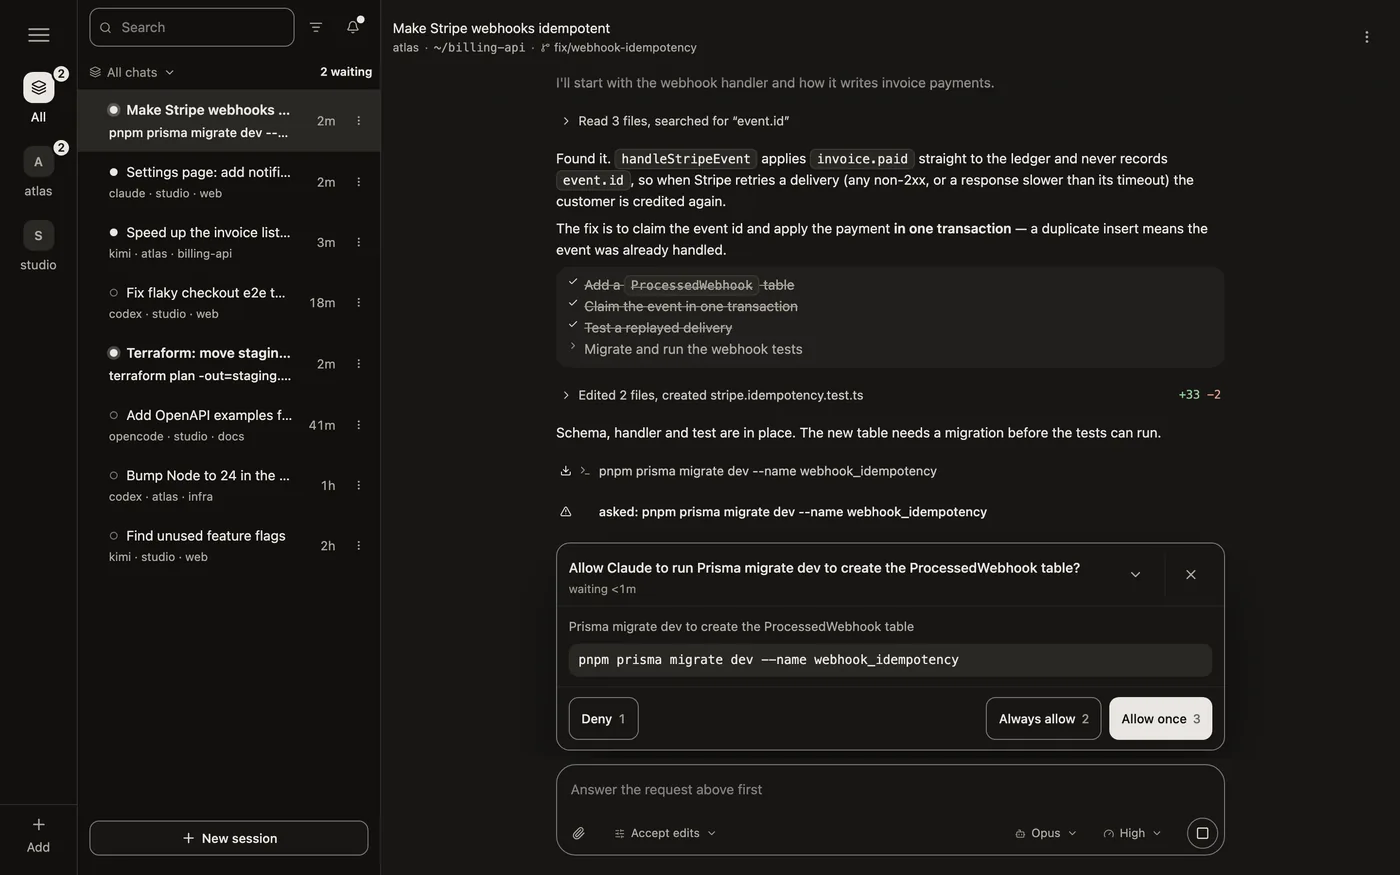Open the Opus model selector

click(x=1045, y=833)
